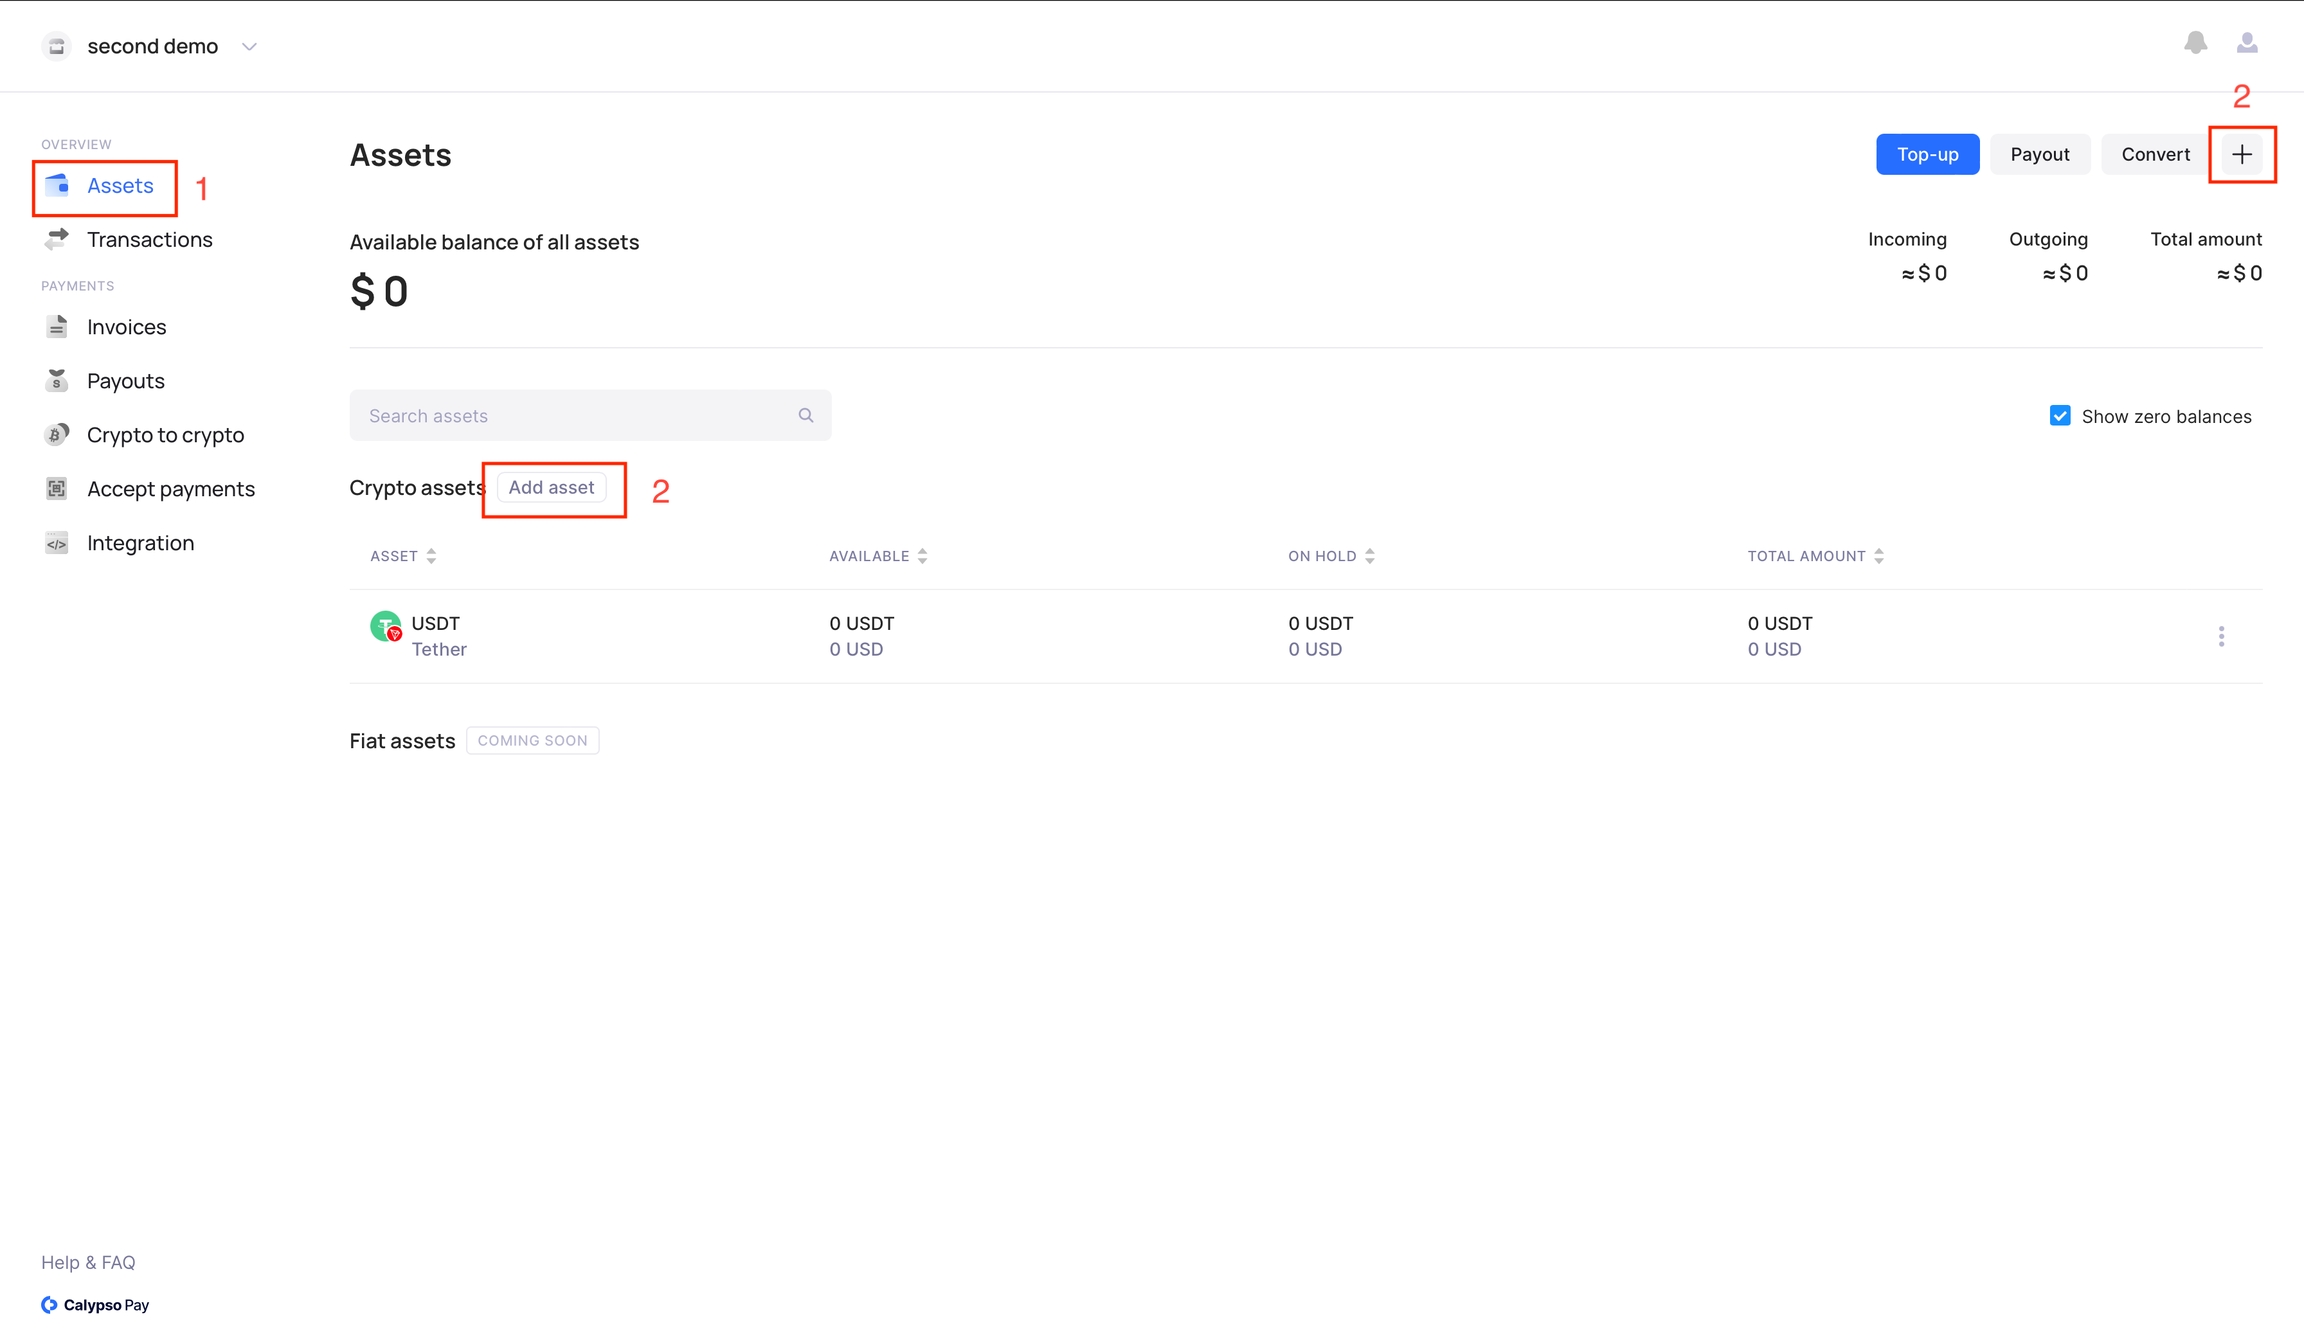Click the plus icon next to Convert

[2241, 154]
